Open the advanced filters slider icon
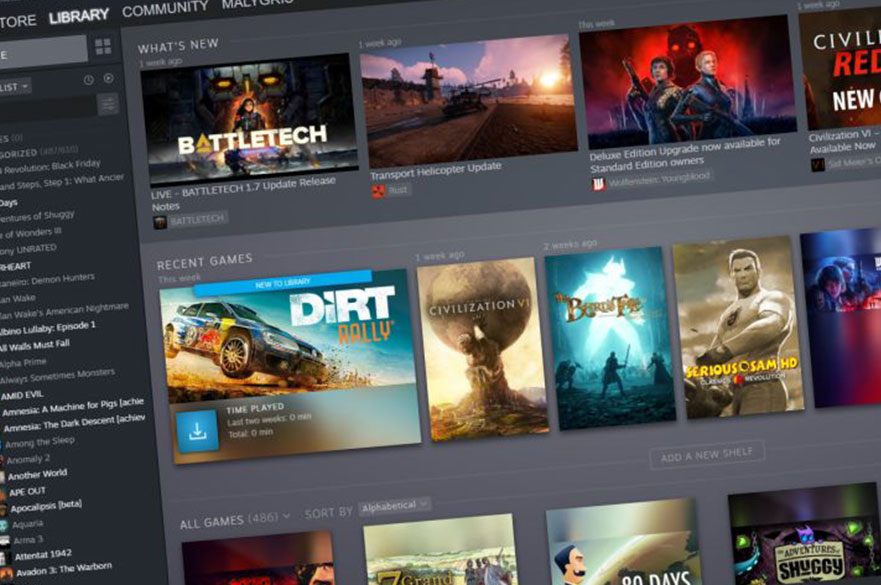This screenshot has width=881, height=585. pyautogui.click(x=107, y=104)
